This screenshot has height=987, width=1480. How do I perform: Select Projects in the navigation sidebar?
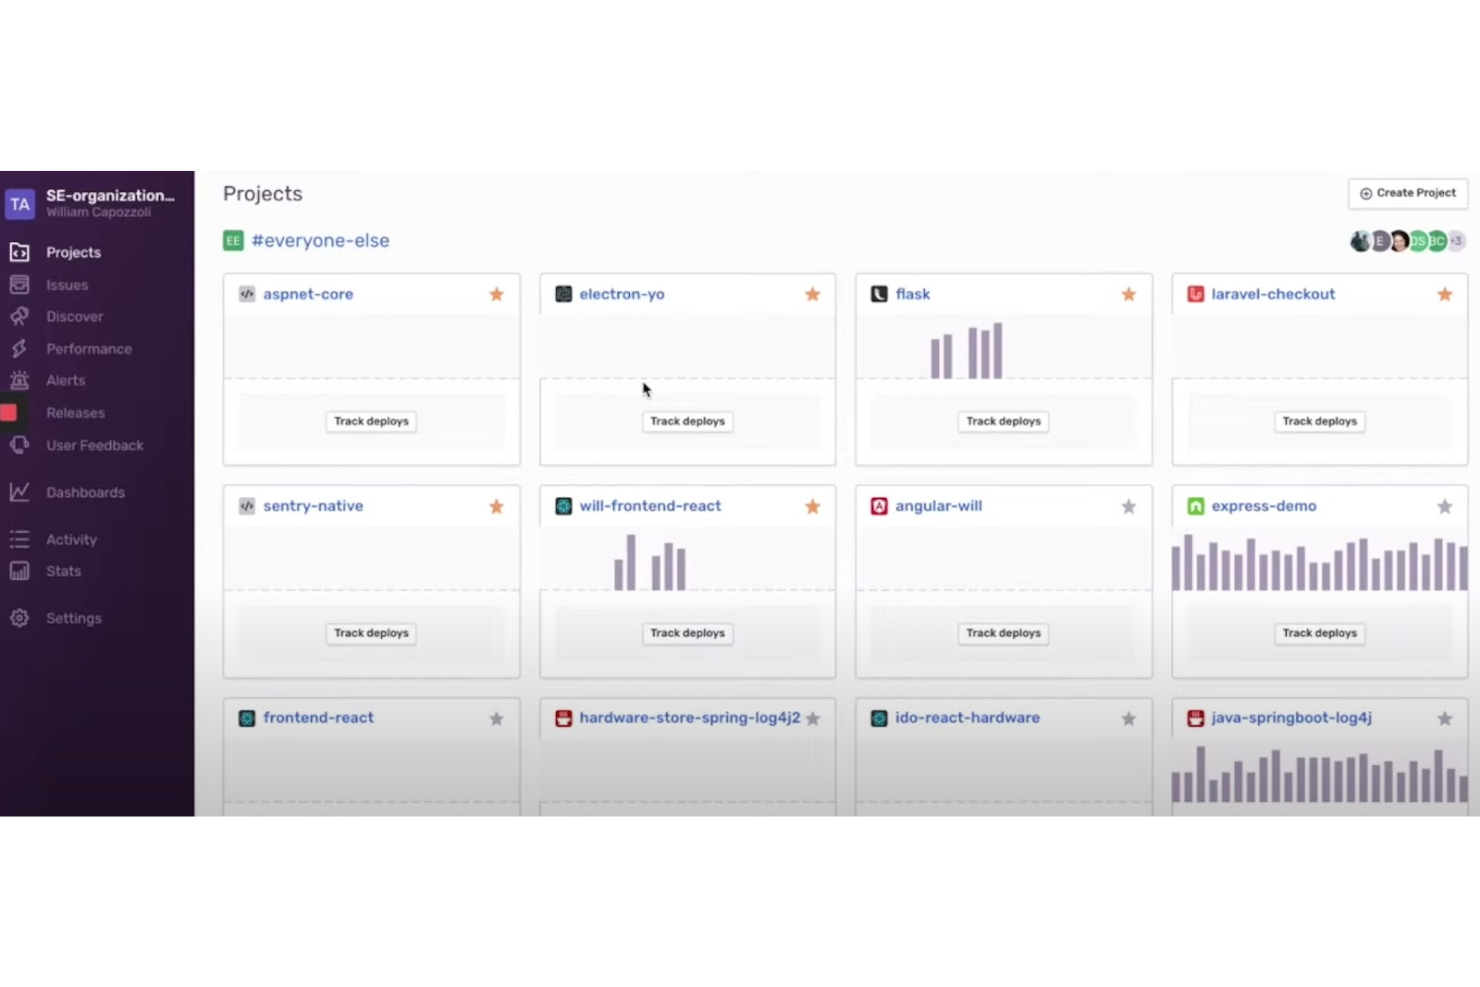73,252
